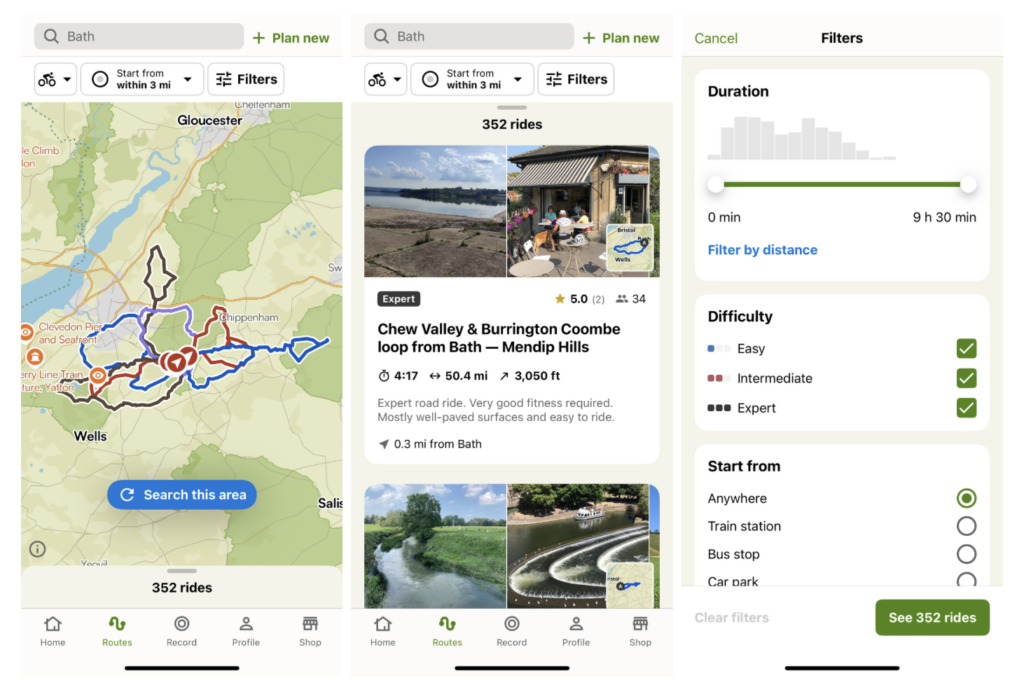Tap the current location marker on map
Screen dimensions: 1024x692
tap(177, 361)
